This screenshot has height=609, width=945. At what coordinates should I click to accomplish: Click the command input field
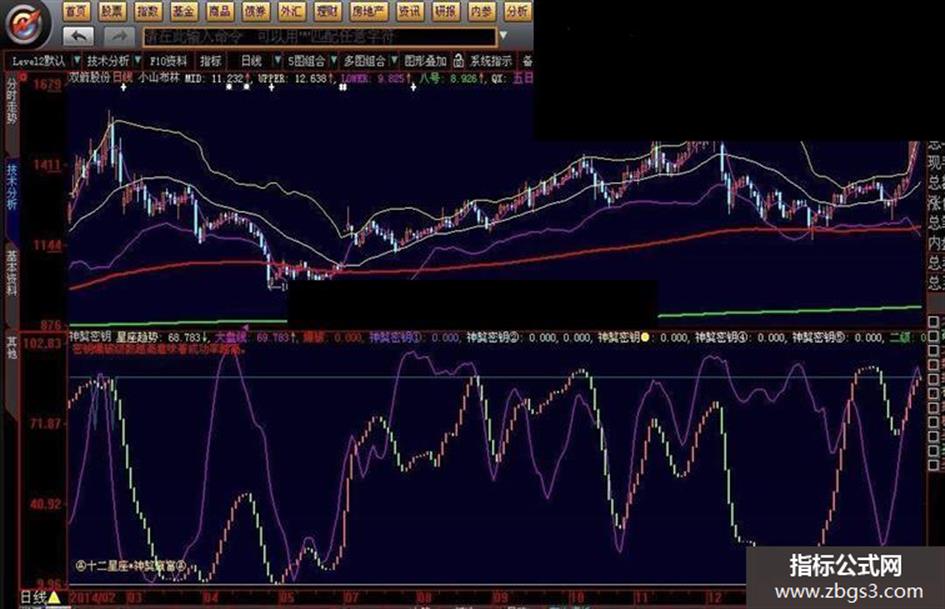pyautogui.click(x=320, y=37)
